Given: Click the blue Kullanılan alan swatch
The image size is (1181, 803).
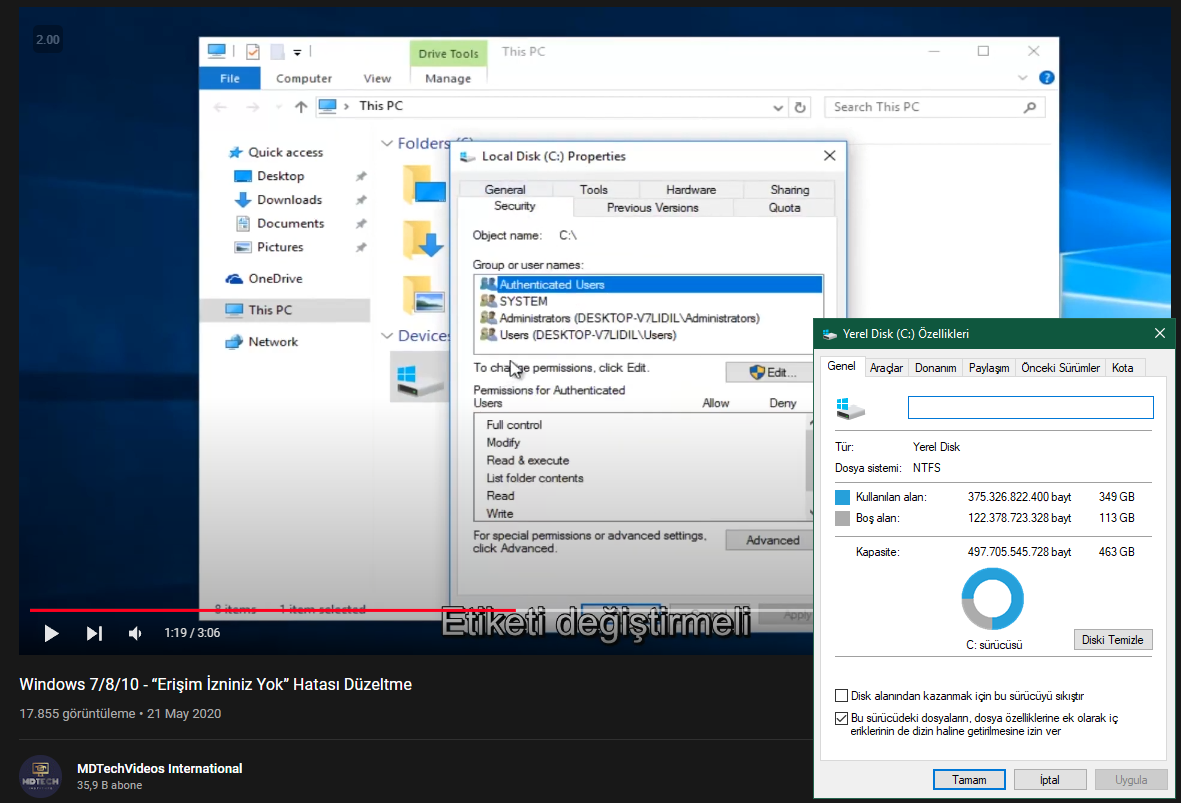Looking at the screenshot, I should [842, 497].
